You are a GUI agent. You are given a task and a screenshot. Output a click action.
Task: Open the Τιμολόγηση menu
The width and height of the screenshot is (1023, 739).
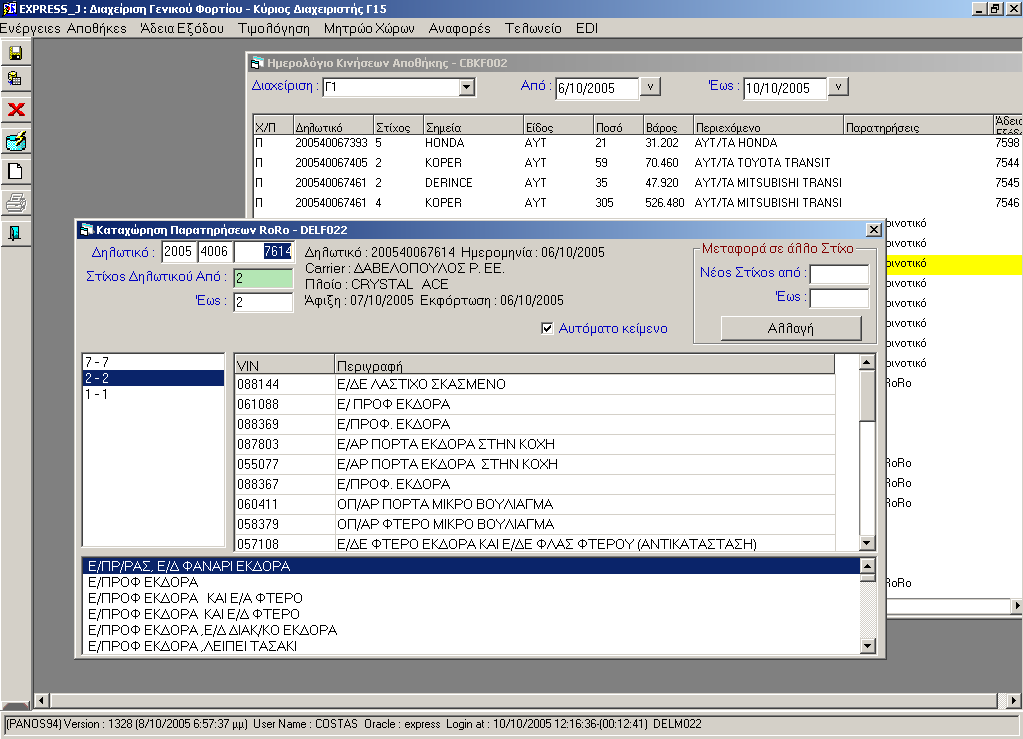point(273,28)
